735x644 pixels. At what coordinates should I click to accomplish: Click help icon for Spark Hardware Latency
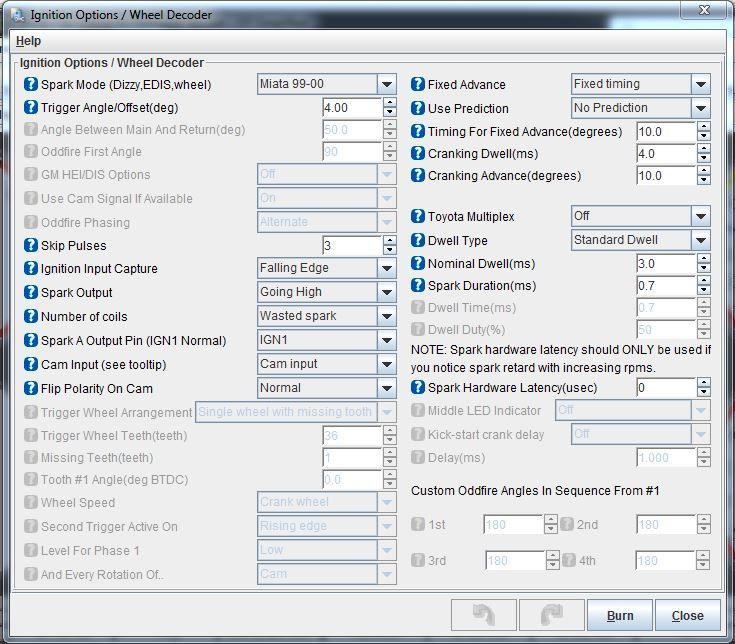tap(418, 388)
